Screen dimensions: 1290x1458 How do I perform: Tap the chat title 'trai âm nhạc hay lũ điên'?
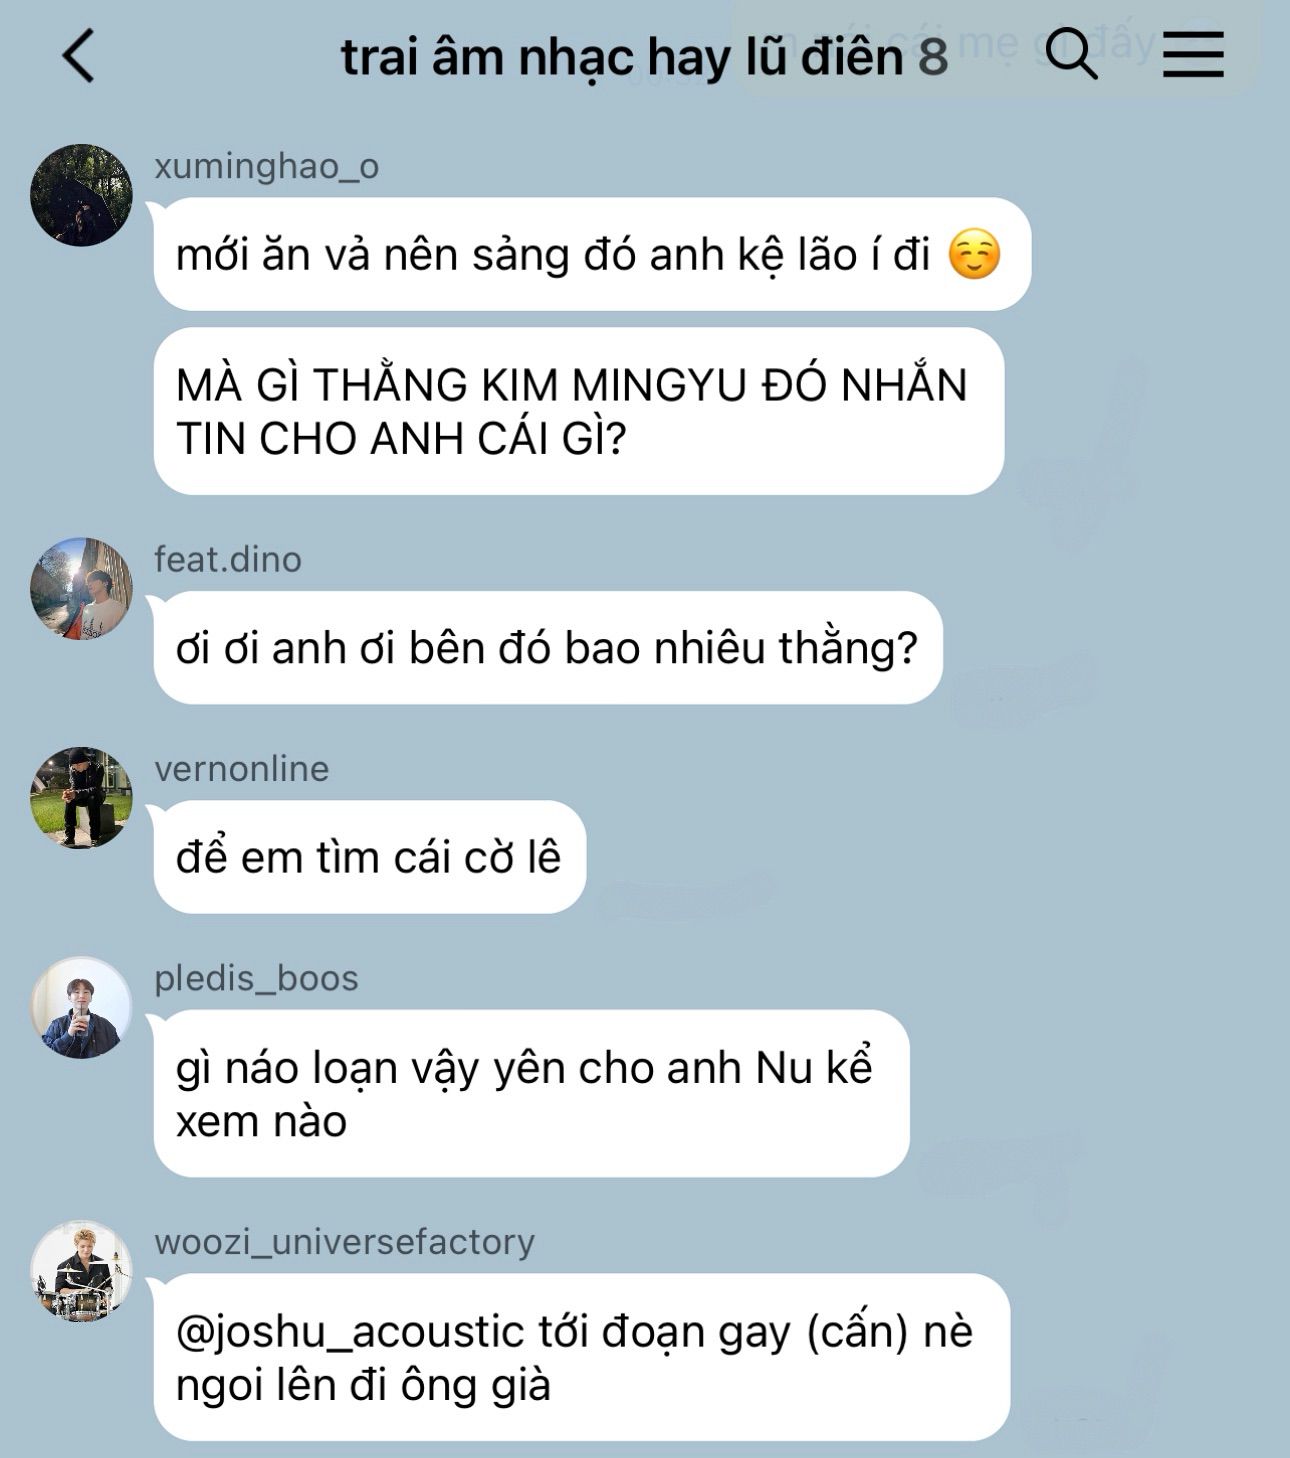(622, 57)
